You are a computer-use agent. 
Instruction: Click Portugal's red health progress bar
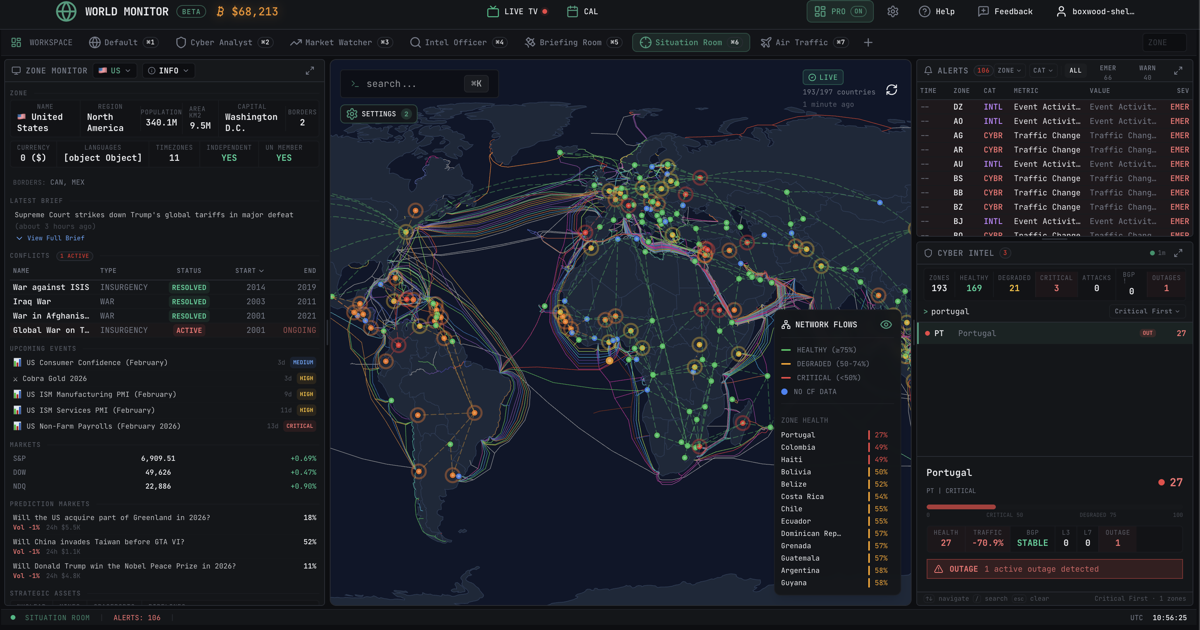960,507
